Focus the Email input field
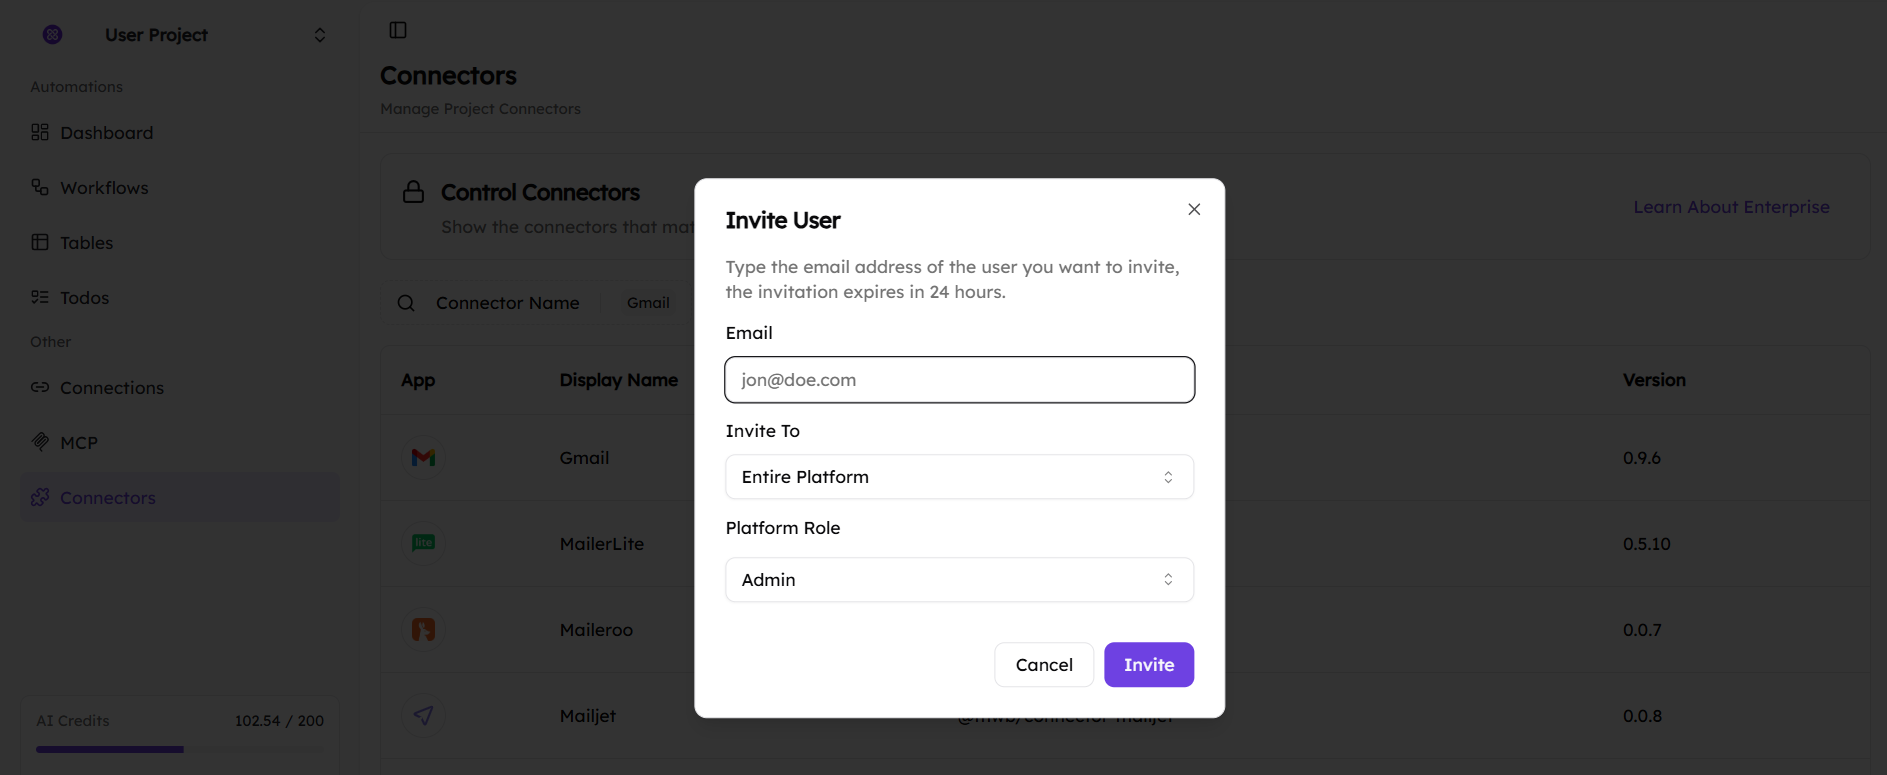 959,380
